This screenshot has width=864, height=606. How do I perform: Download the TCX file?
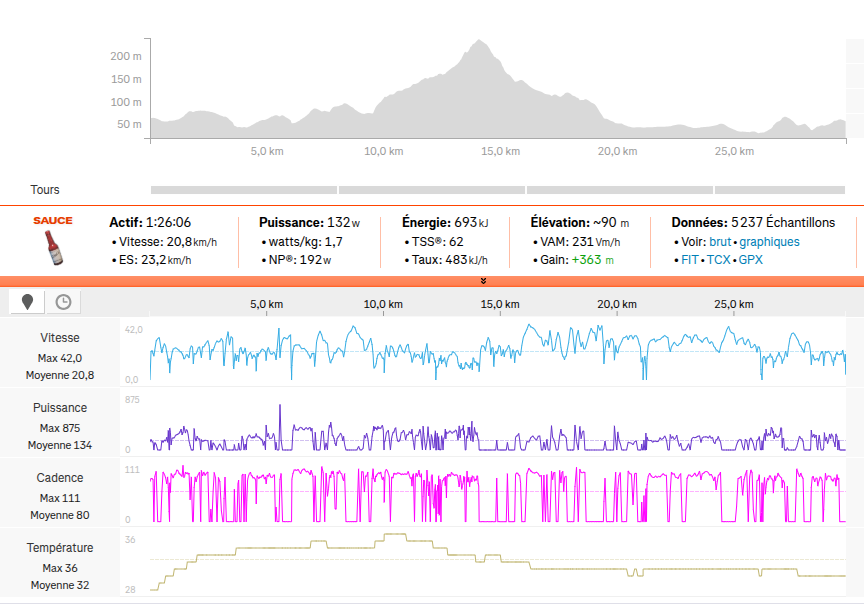(x=719, y=259)
